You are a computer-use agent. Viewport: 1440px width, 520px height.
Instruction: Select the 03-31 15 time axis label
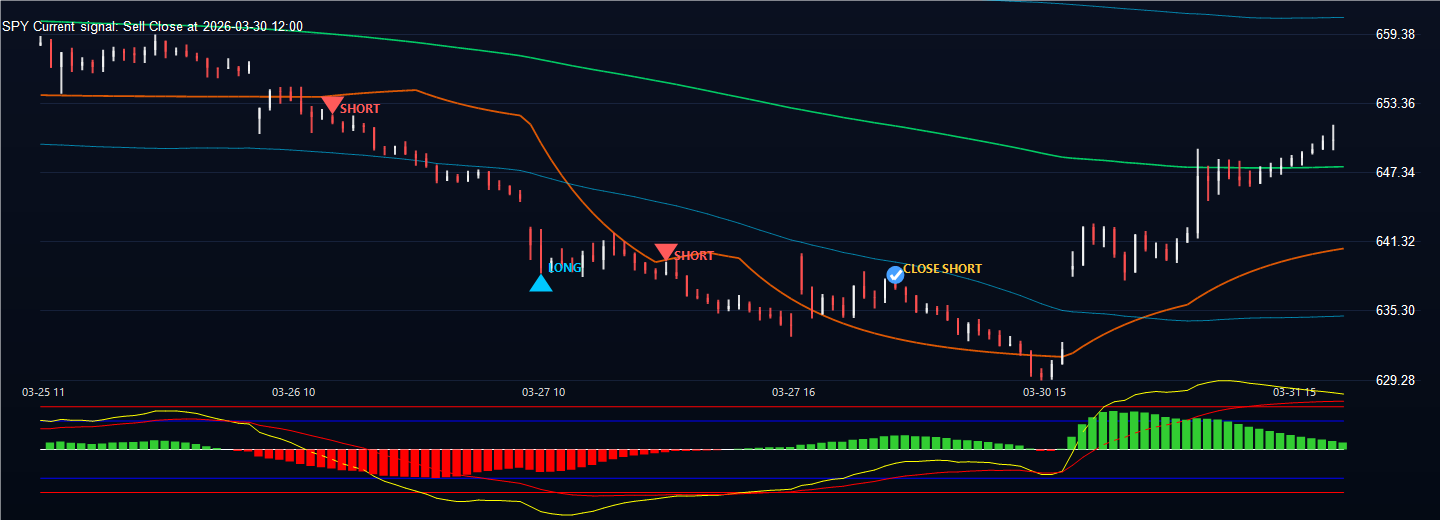[x=1293, y=393]
